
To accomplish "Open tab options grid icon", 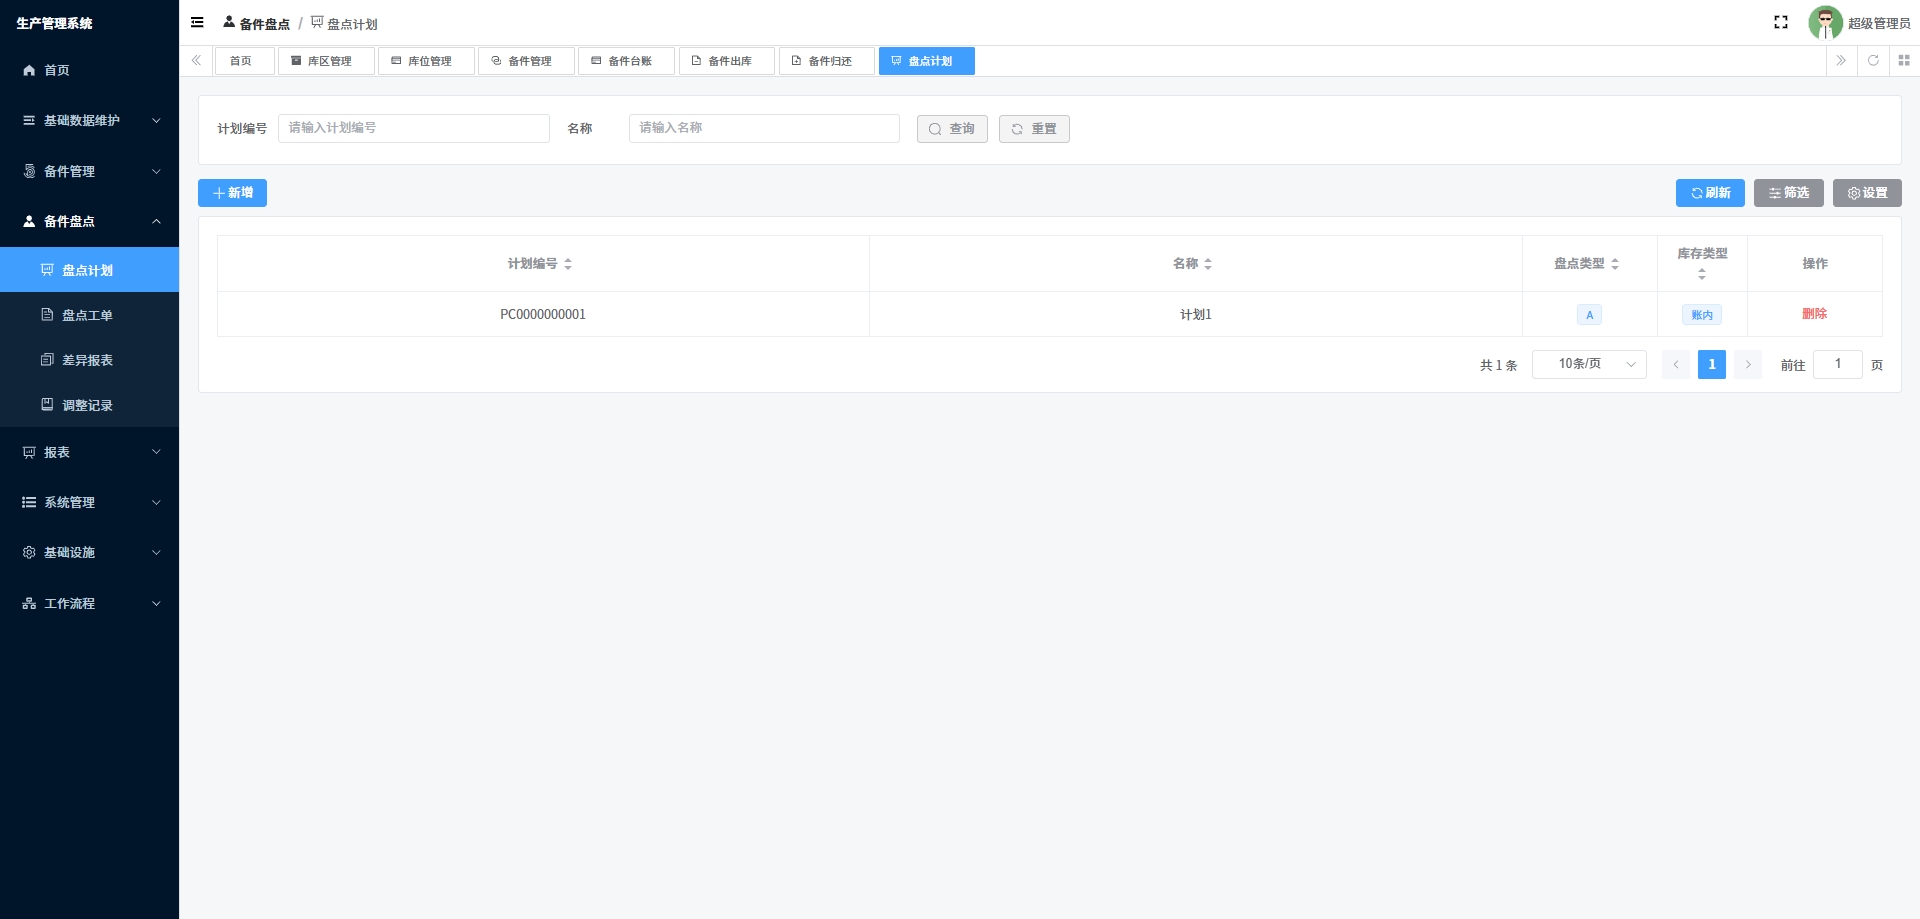I will 1904,61.
